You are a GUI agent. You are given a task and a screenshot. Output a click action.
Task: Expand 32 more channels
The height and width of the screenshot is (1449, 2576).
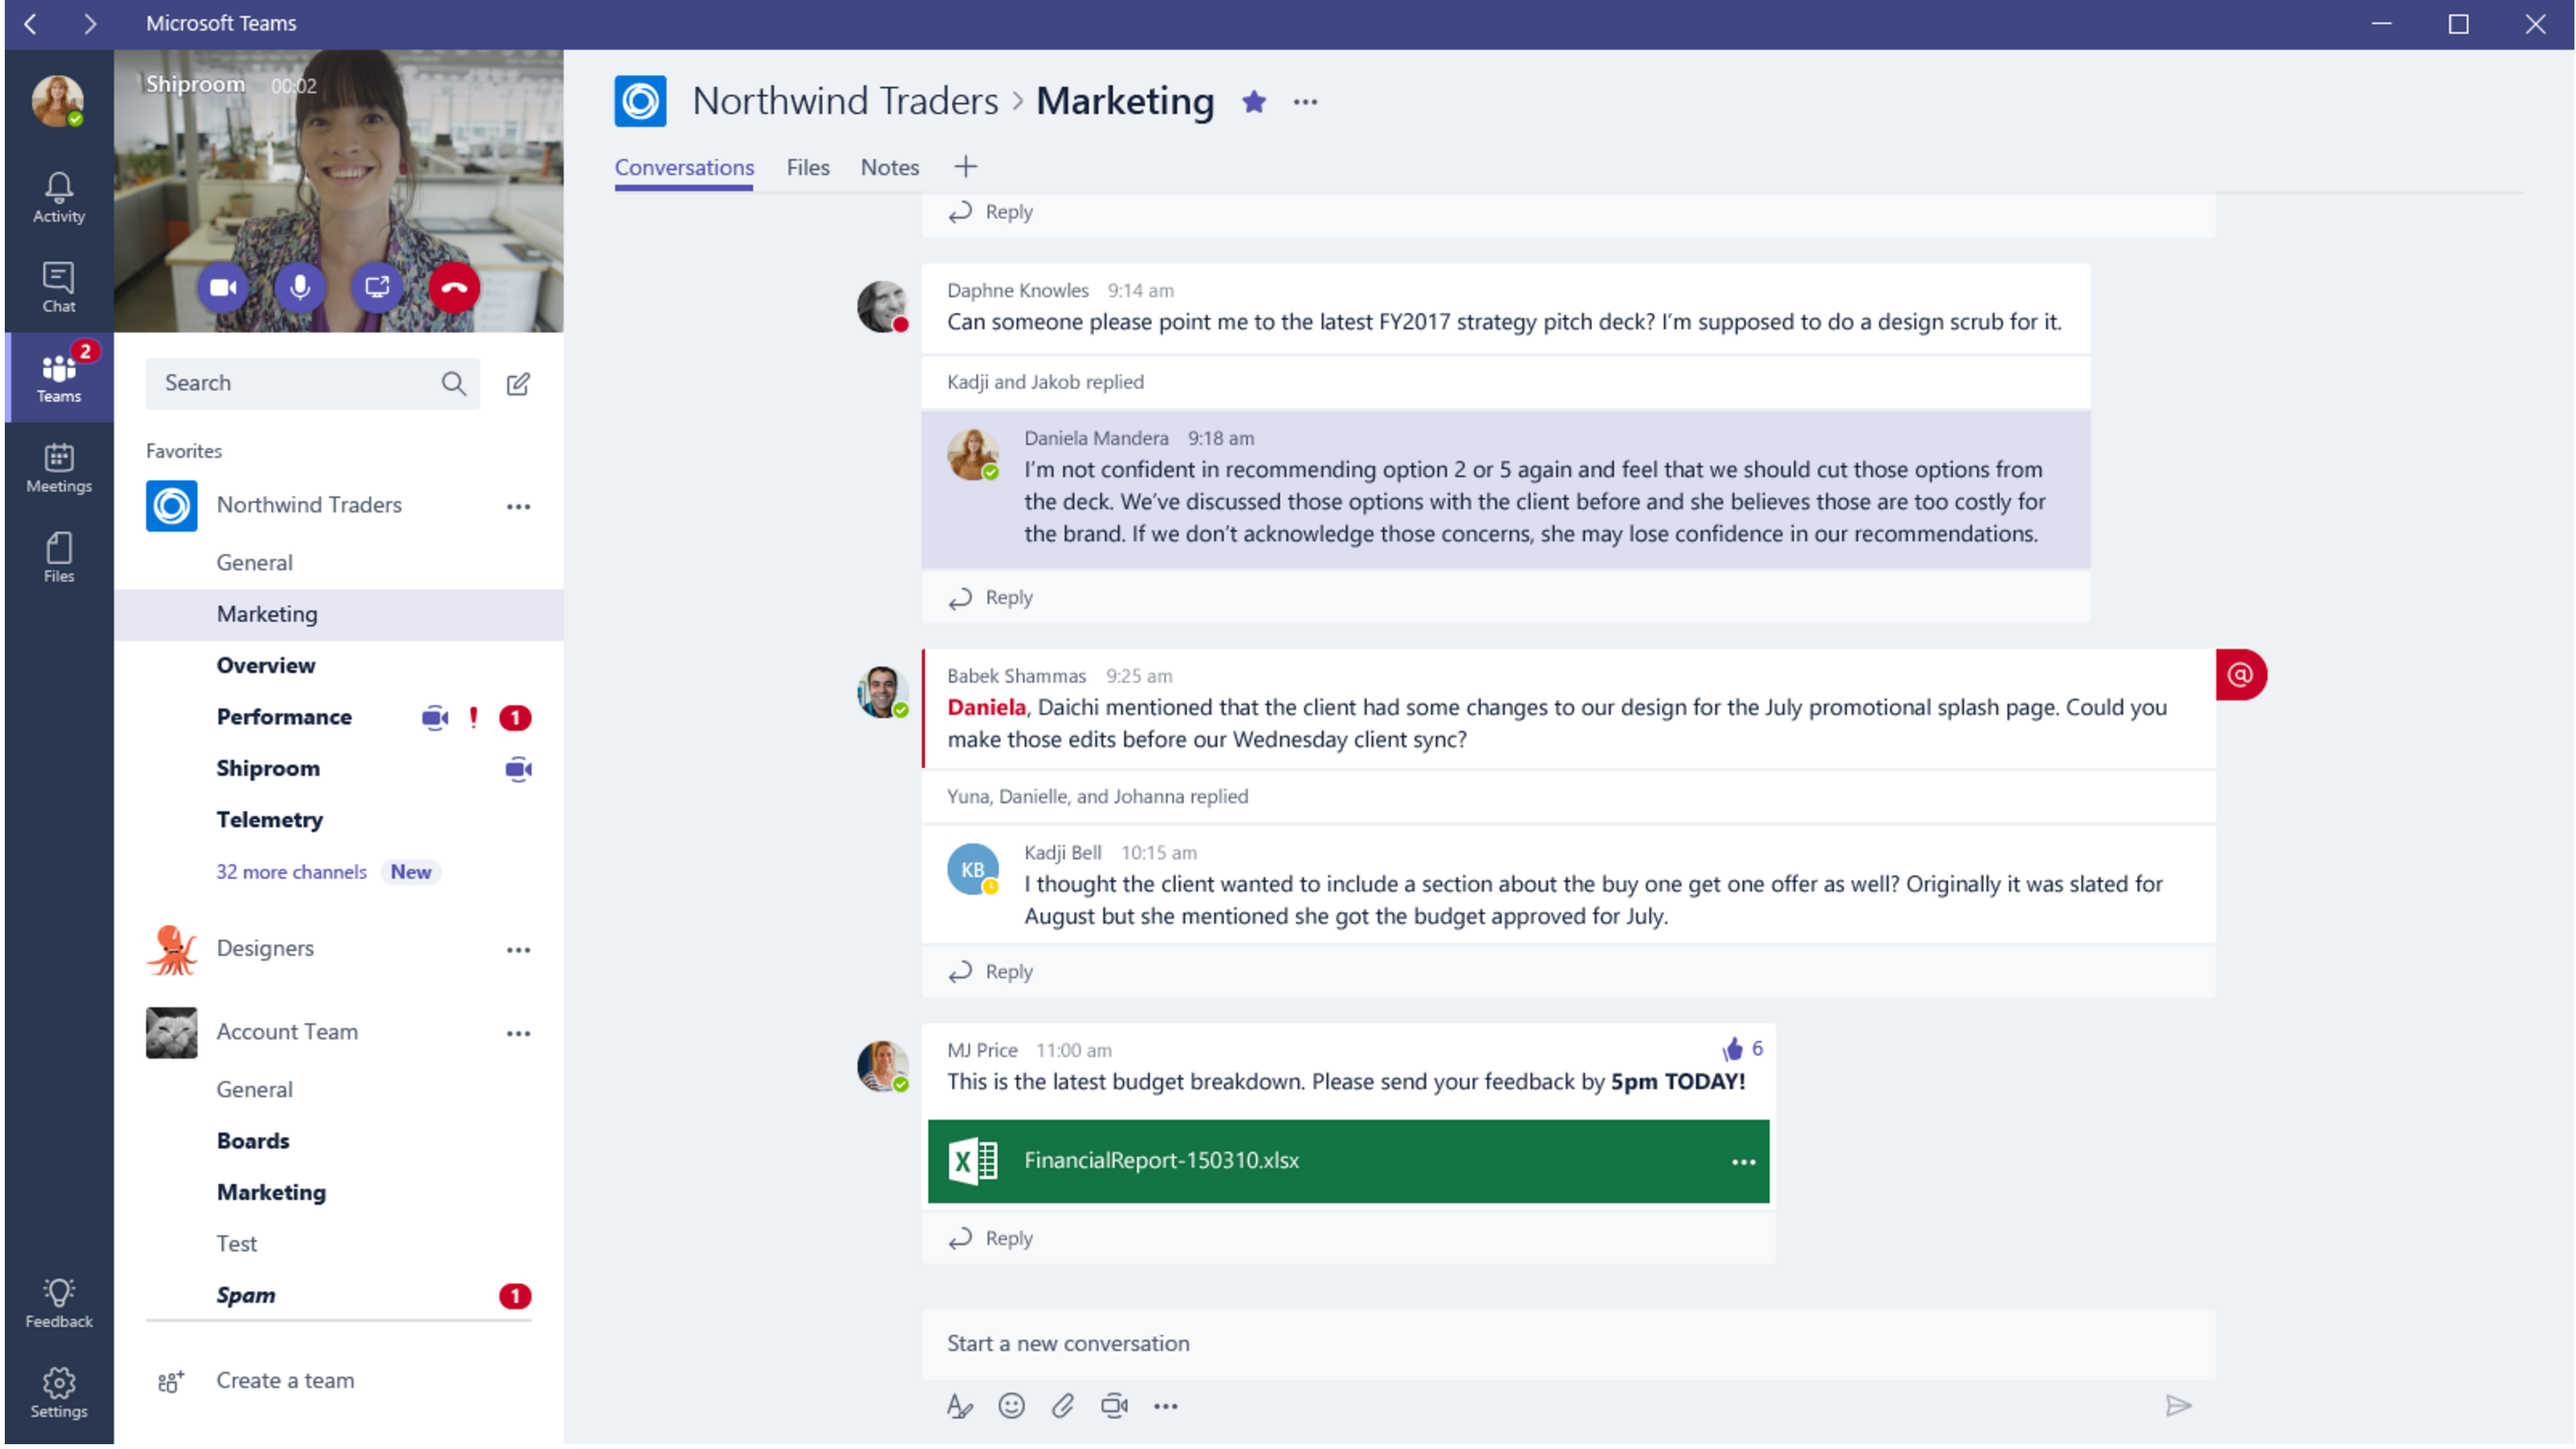click(x=292, y=872)
